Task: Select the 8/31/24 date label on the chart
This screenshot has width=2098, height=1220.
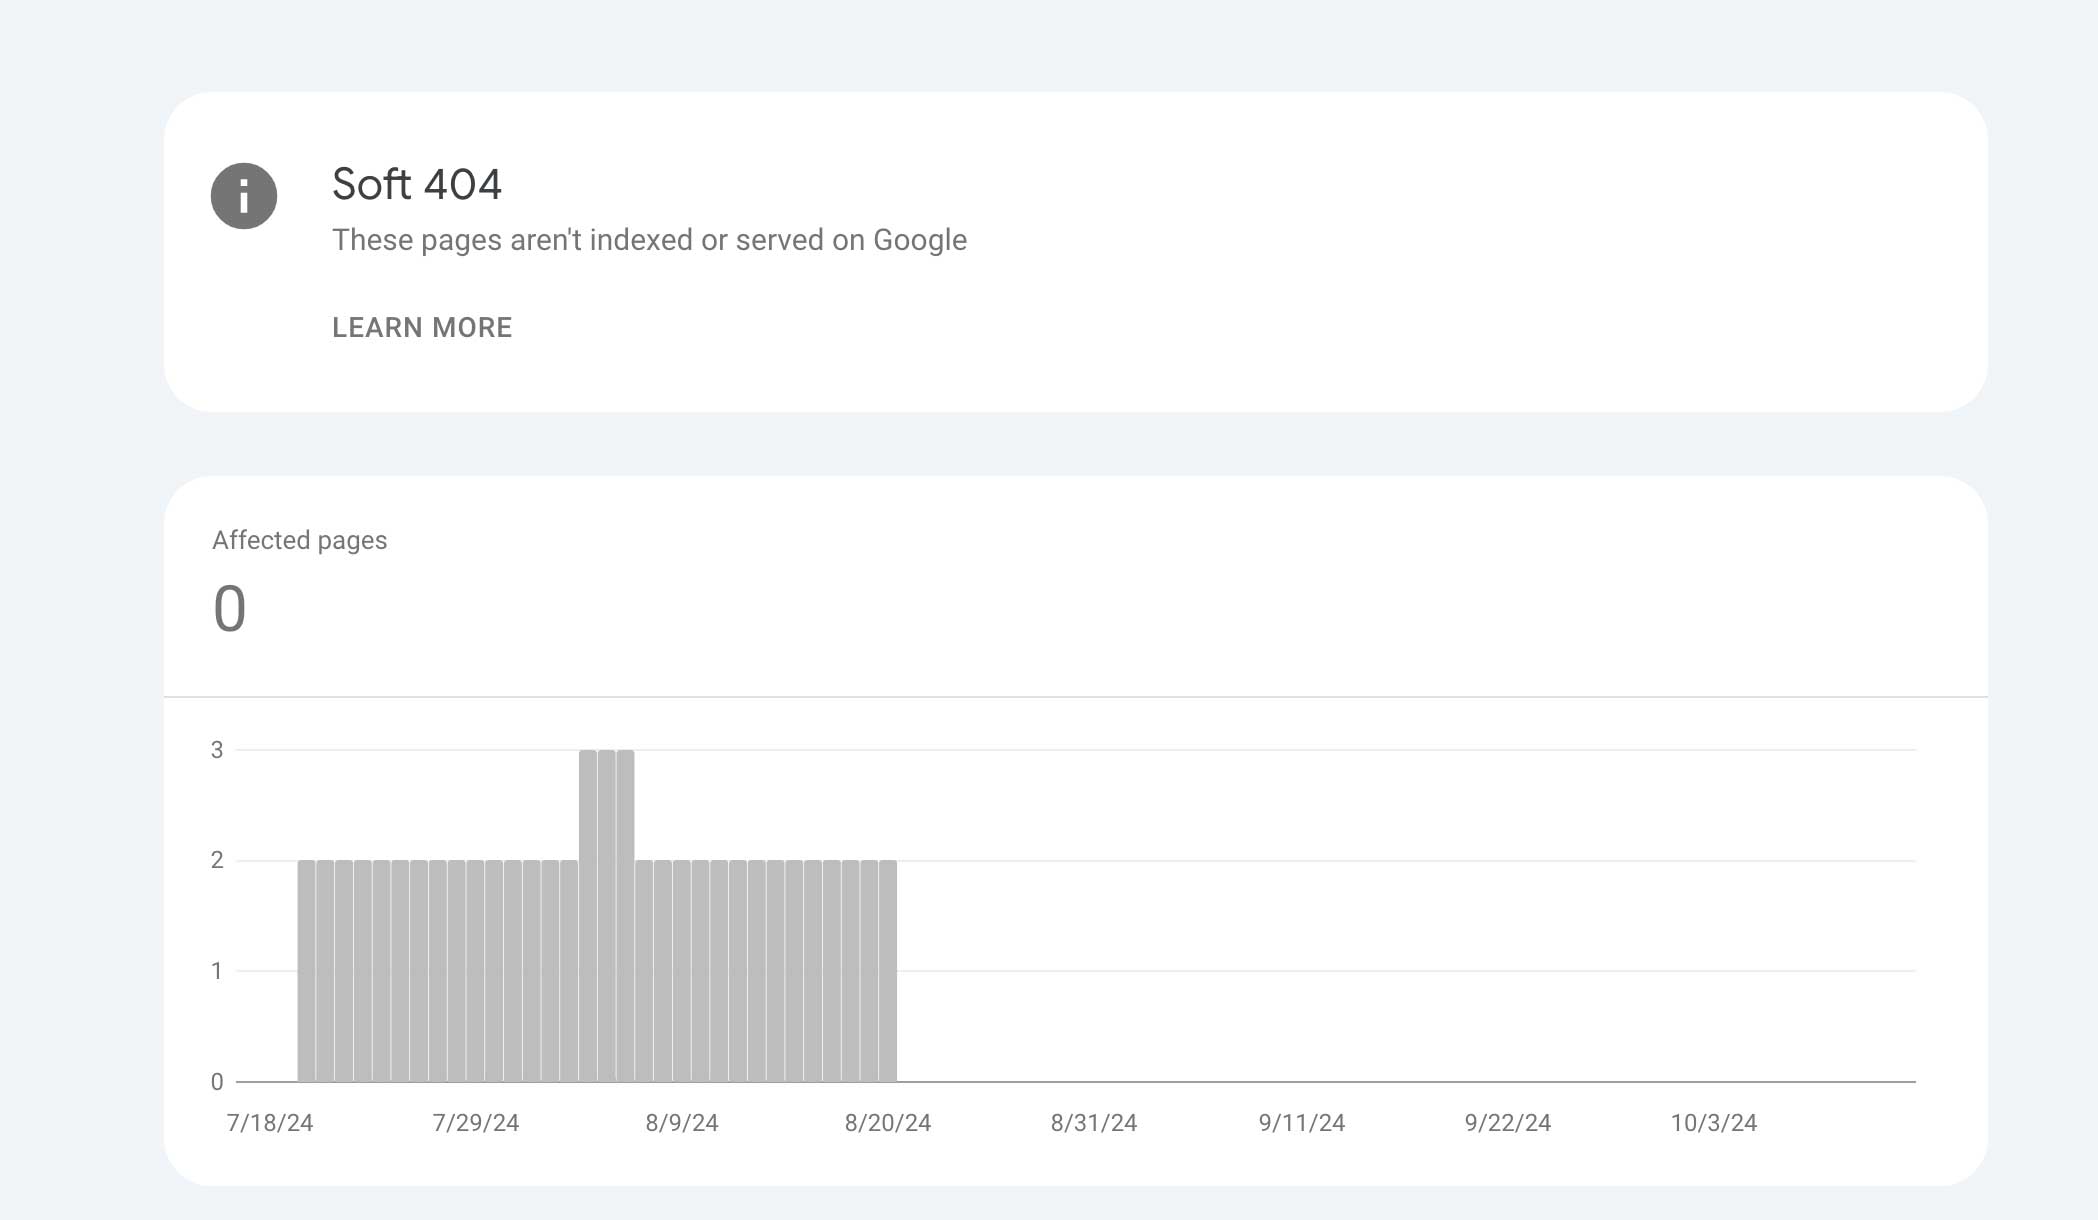Action: [x=1094, y=1123]
